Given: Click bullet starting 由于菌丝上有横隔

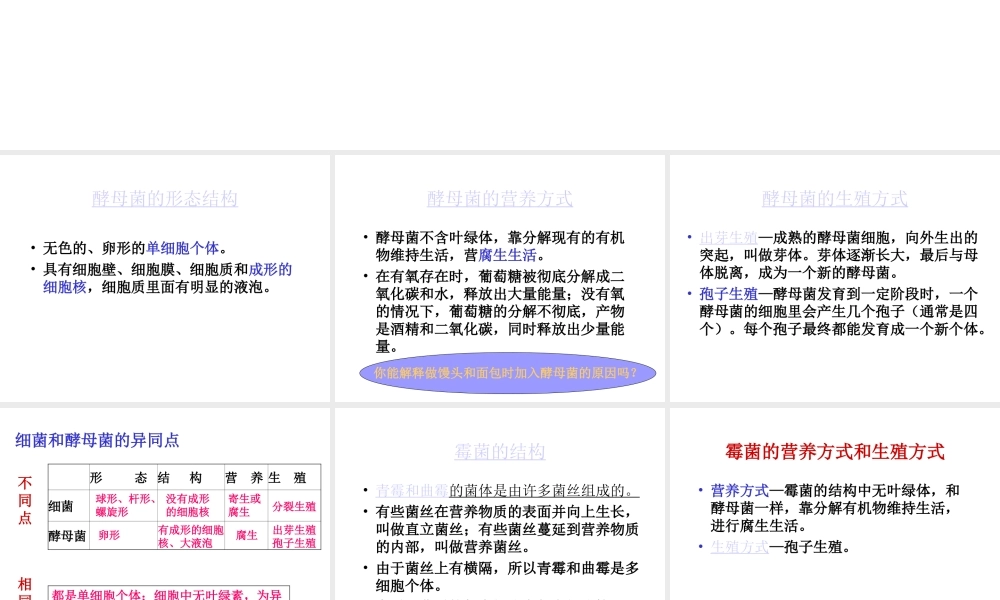Looking at the screenshot, I should coord(507,576).
